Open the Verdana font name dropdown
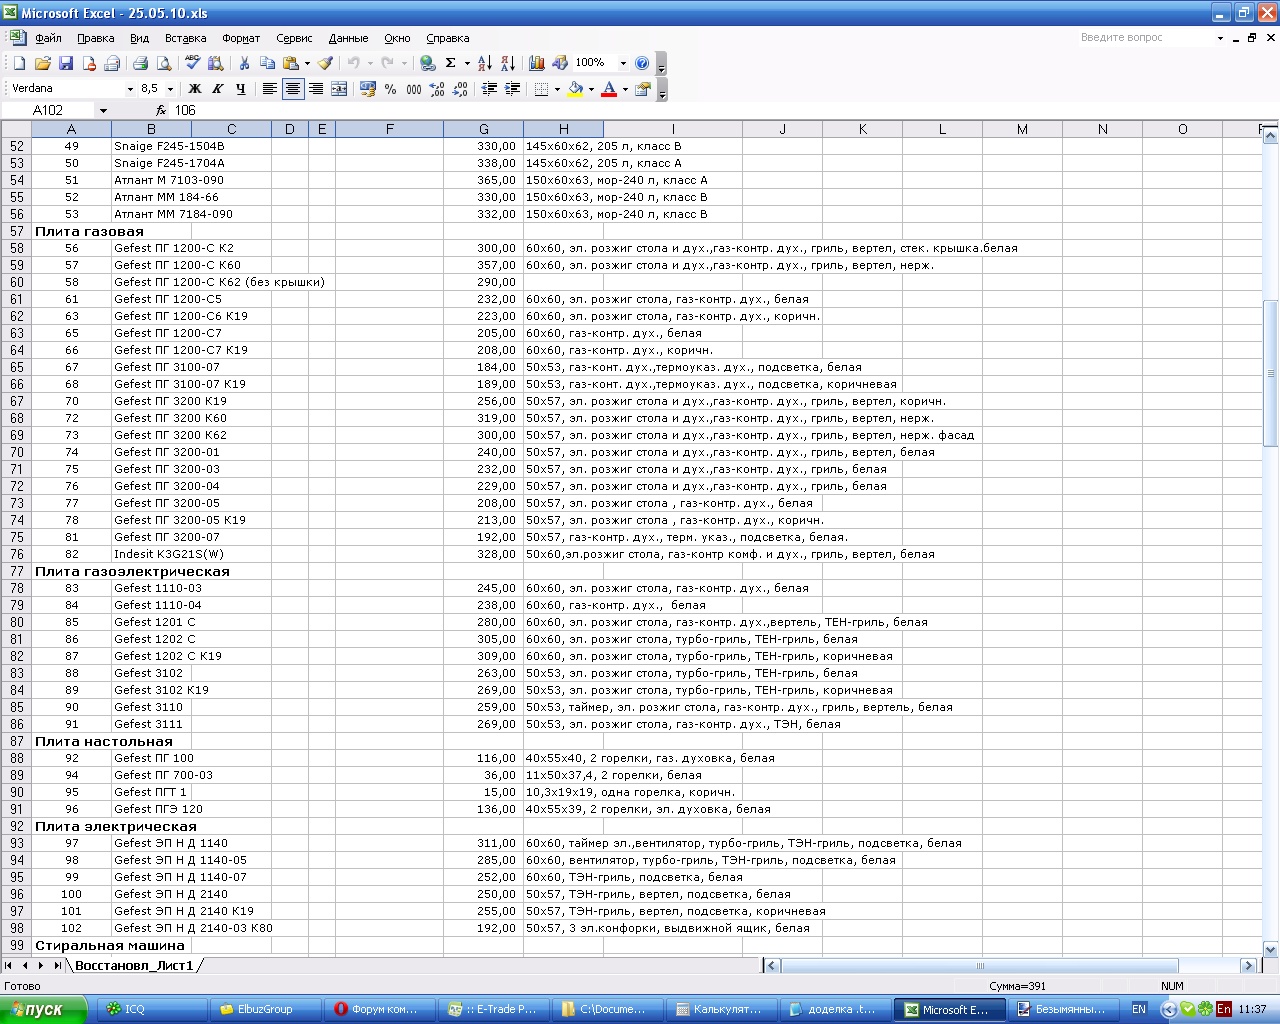 click(x=130, y=89)
